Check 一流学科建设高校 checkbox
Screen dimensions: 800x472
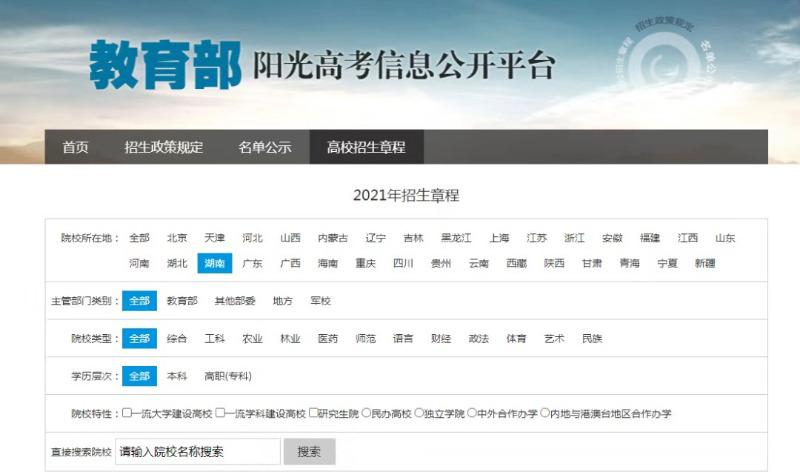tap(220, 413)
